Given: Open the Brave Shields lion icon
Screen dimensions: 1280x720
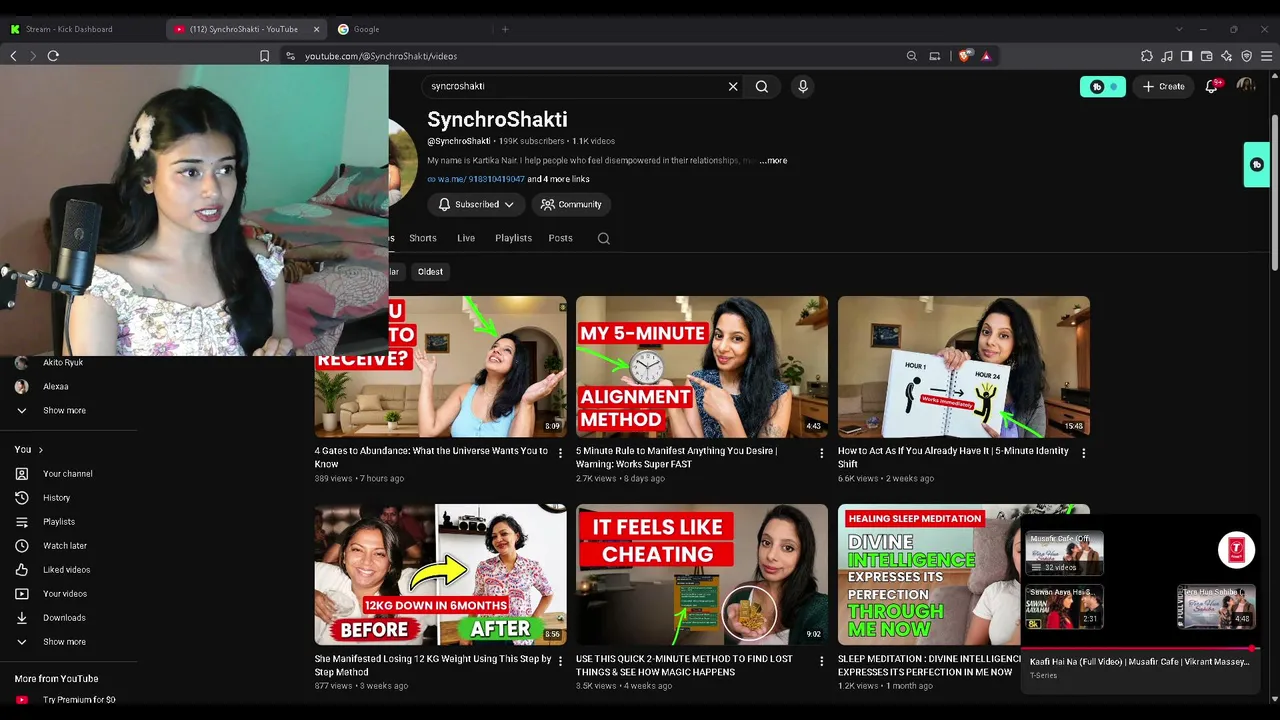Looking at the screenshot, I should (x=964, y=56).
